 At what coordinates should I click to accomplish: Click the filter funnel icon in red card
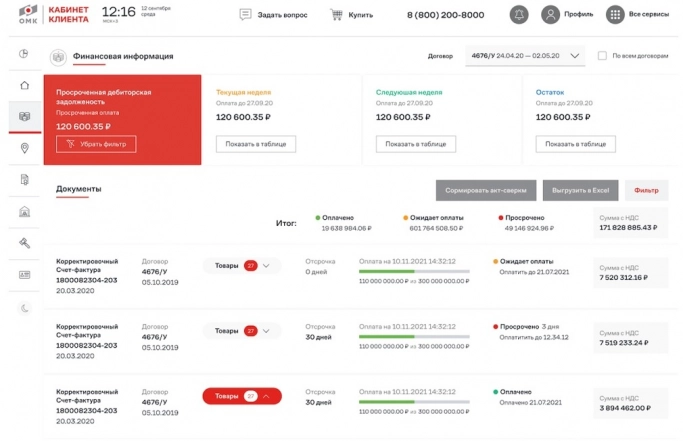[x=71, y=144]
